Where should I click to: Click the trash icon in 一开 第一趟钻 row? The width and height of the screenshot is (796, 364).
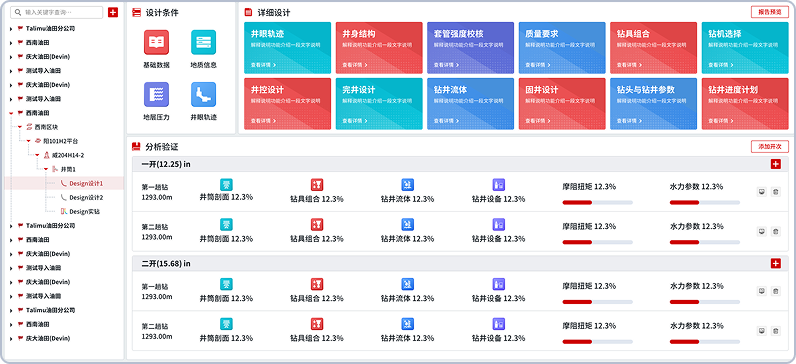click(x=776, y=192)
